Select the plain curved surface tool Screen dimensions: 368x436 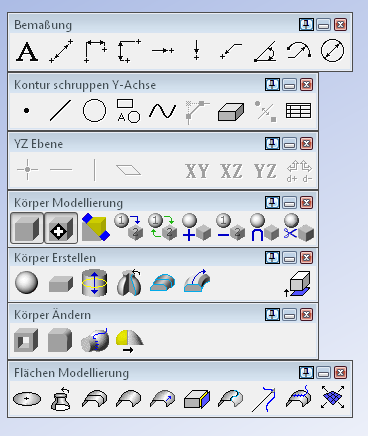point(129,399)
